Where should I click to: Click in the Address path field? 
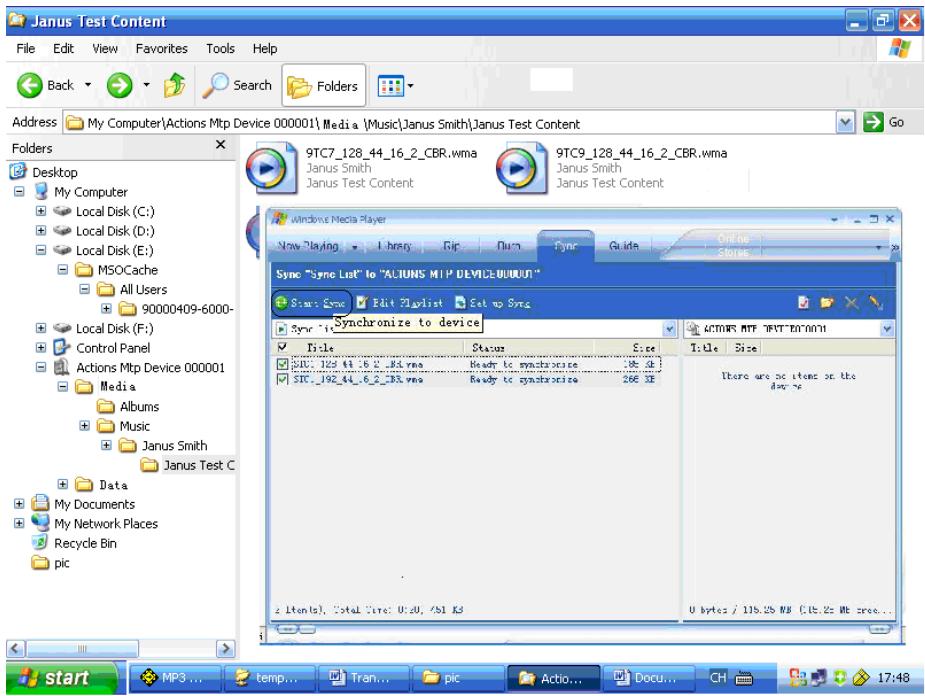point(451,123)
